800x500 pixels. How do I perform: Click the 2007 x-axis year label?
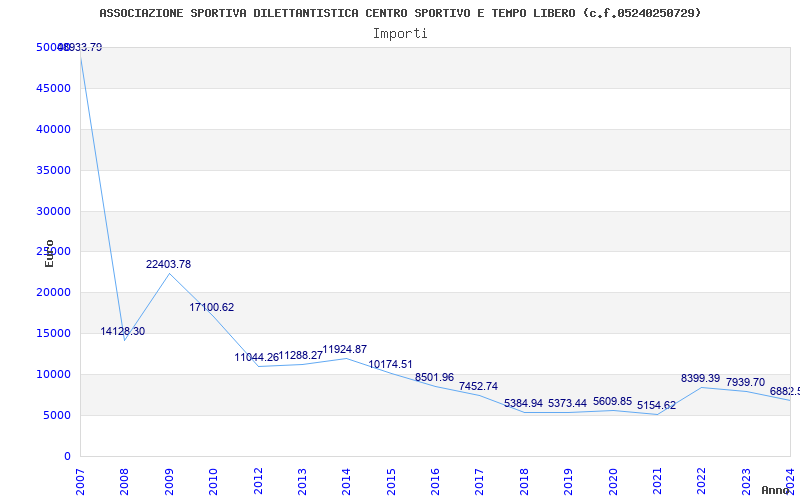pyautogui.click(x=80, y=482)
